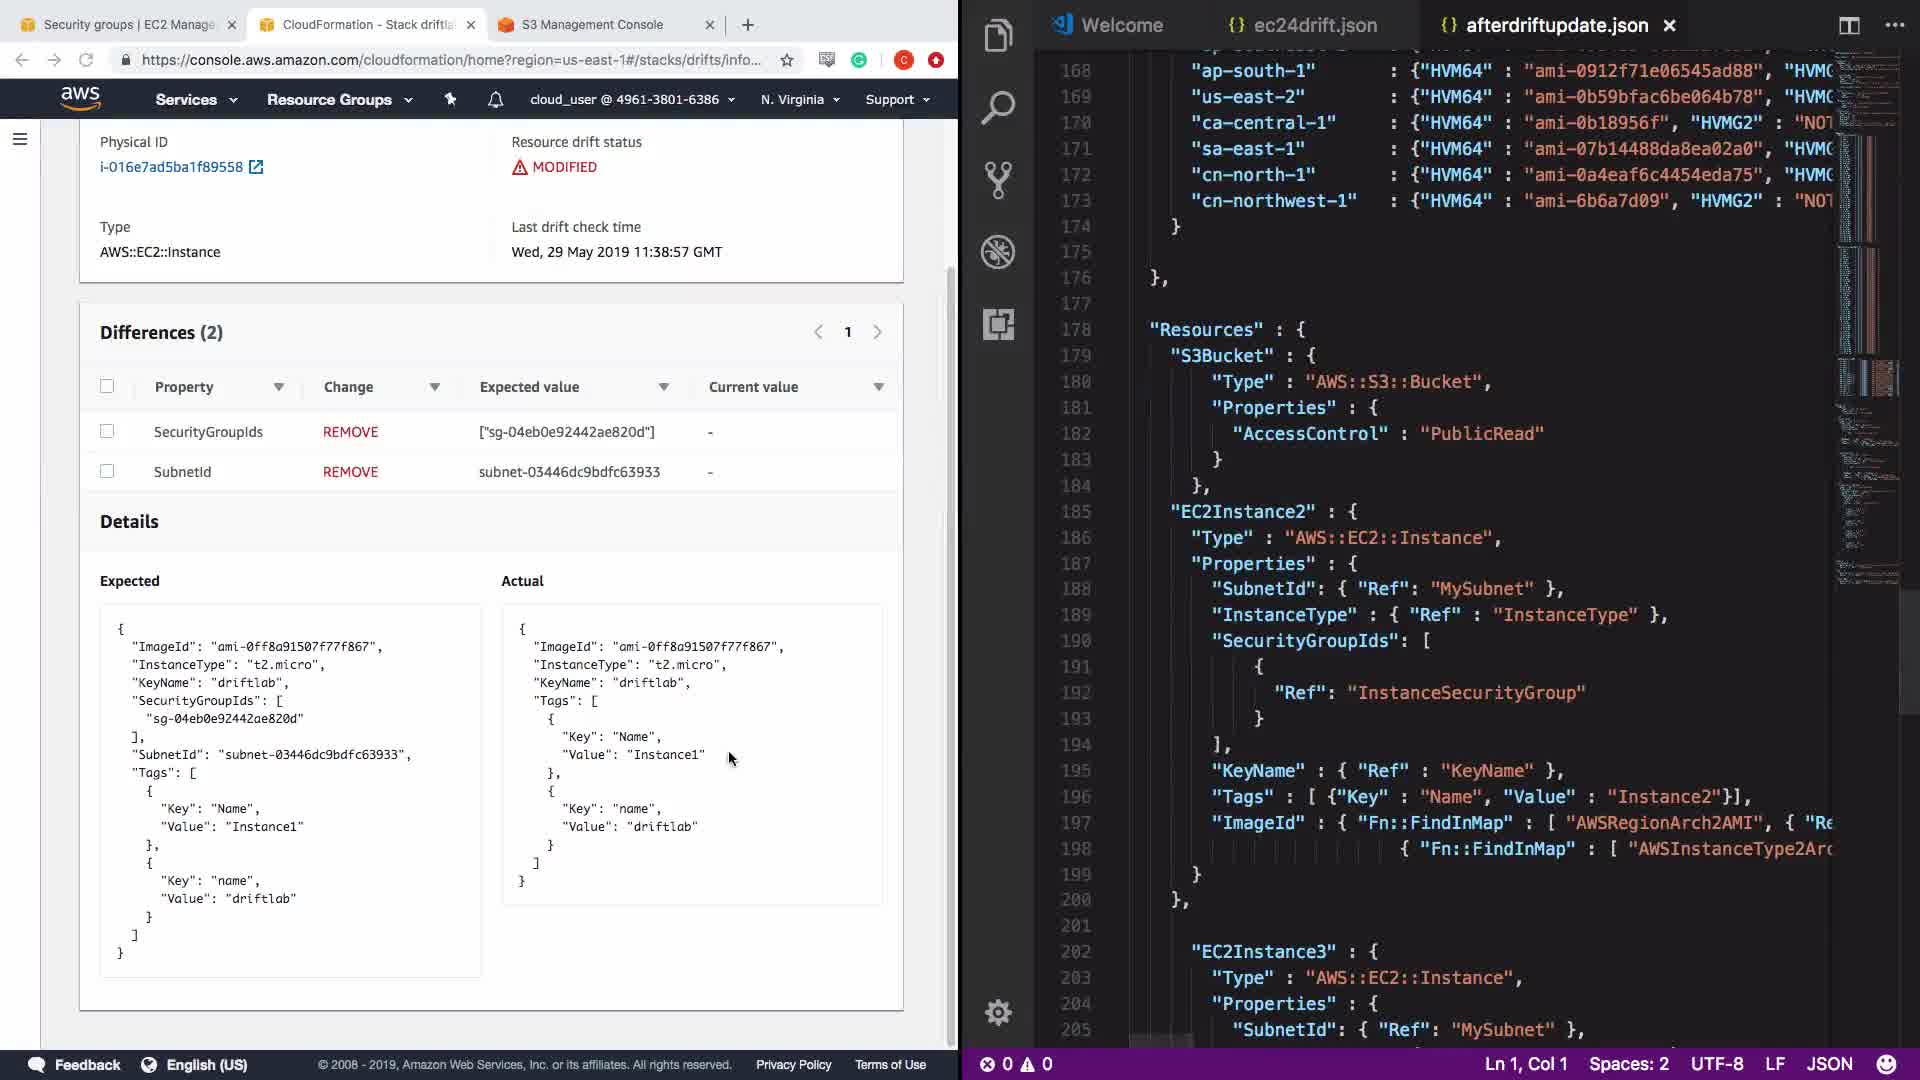1920x1080 pixels.
Task: Open the VS Code Search panel icon
Action: point(998,108)
